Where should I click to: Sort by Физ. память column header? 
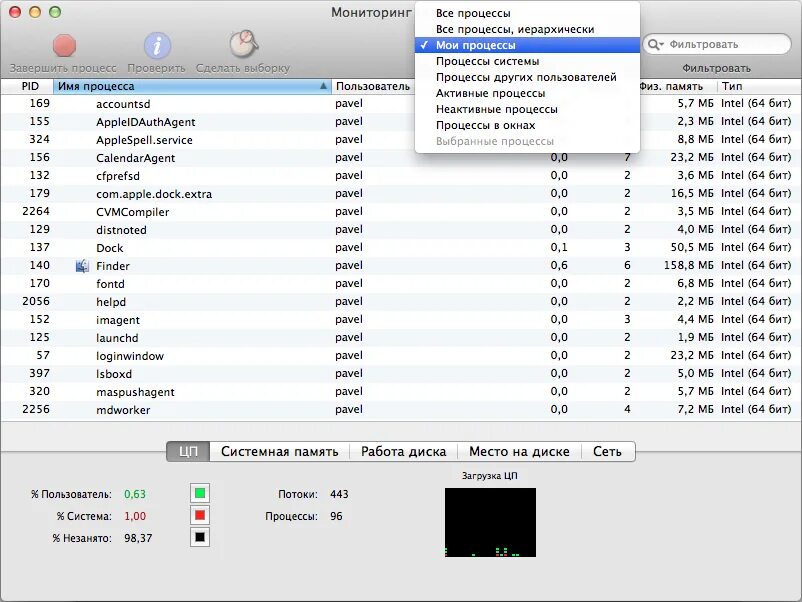coord(672,86)
